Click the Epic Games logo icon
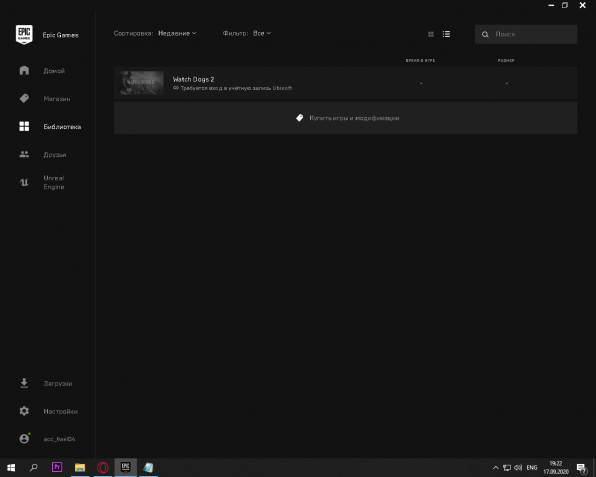The width and height of the screenshot is (596, 477). [24, 35]
